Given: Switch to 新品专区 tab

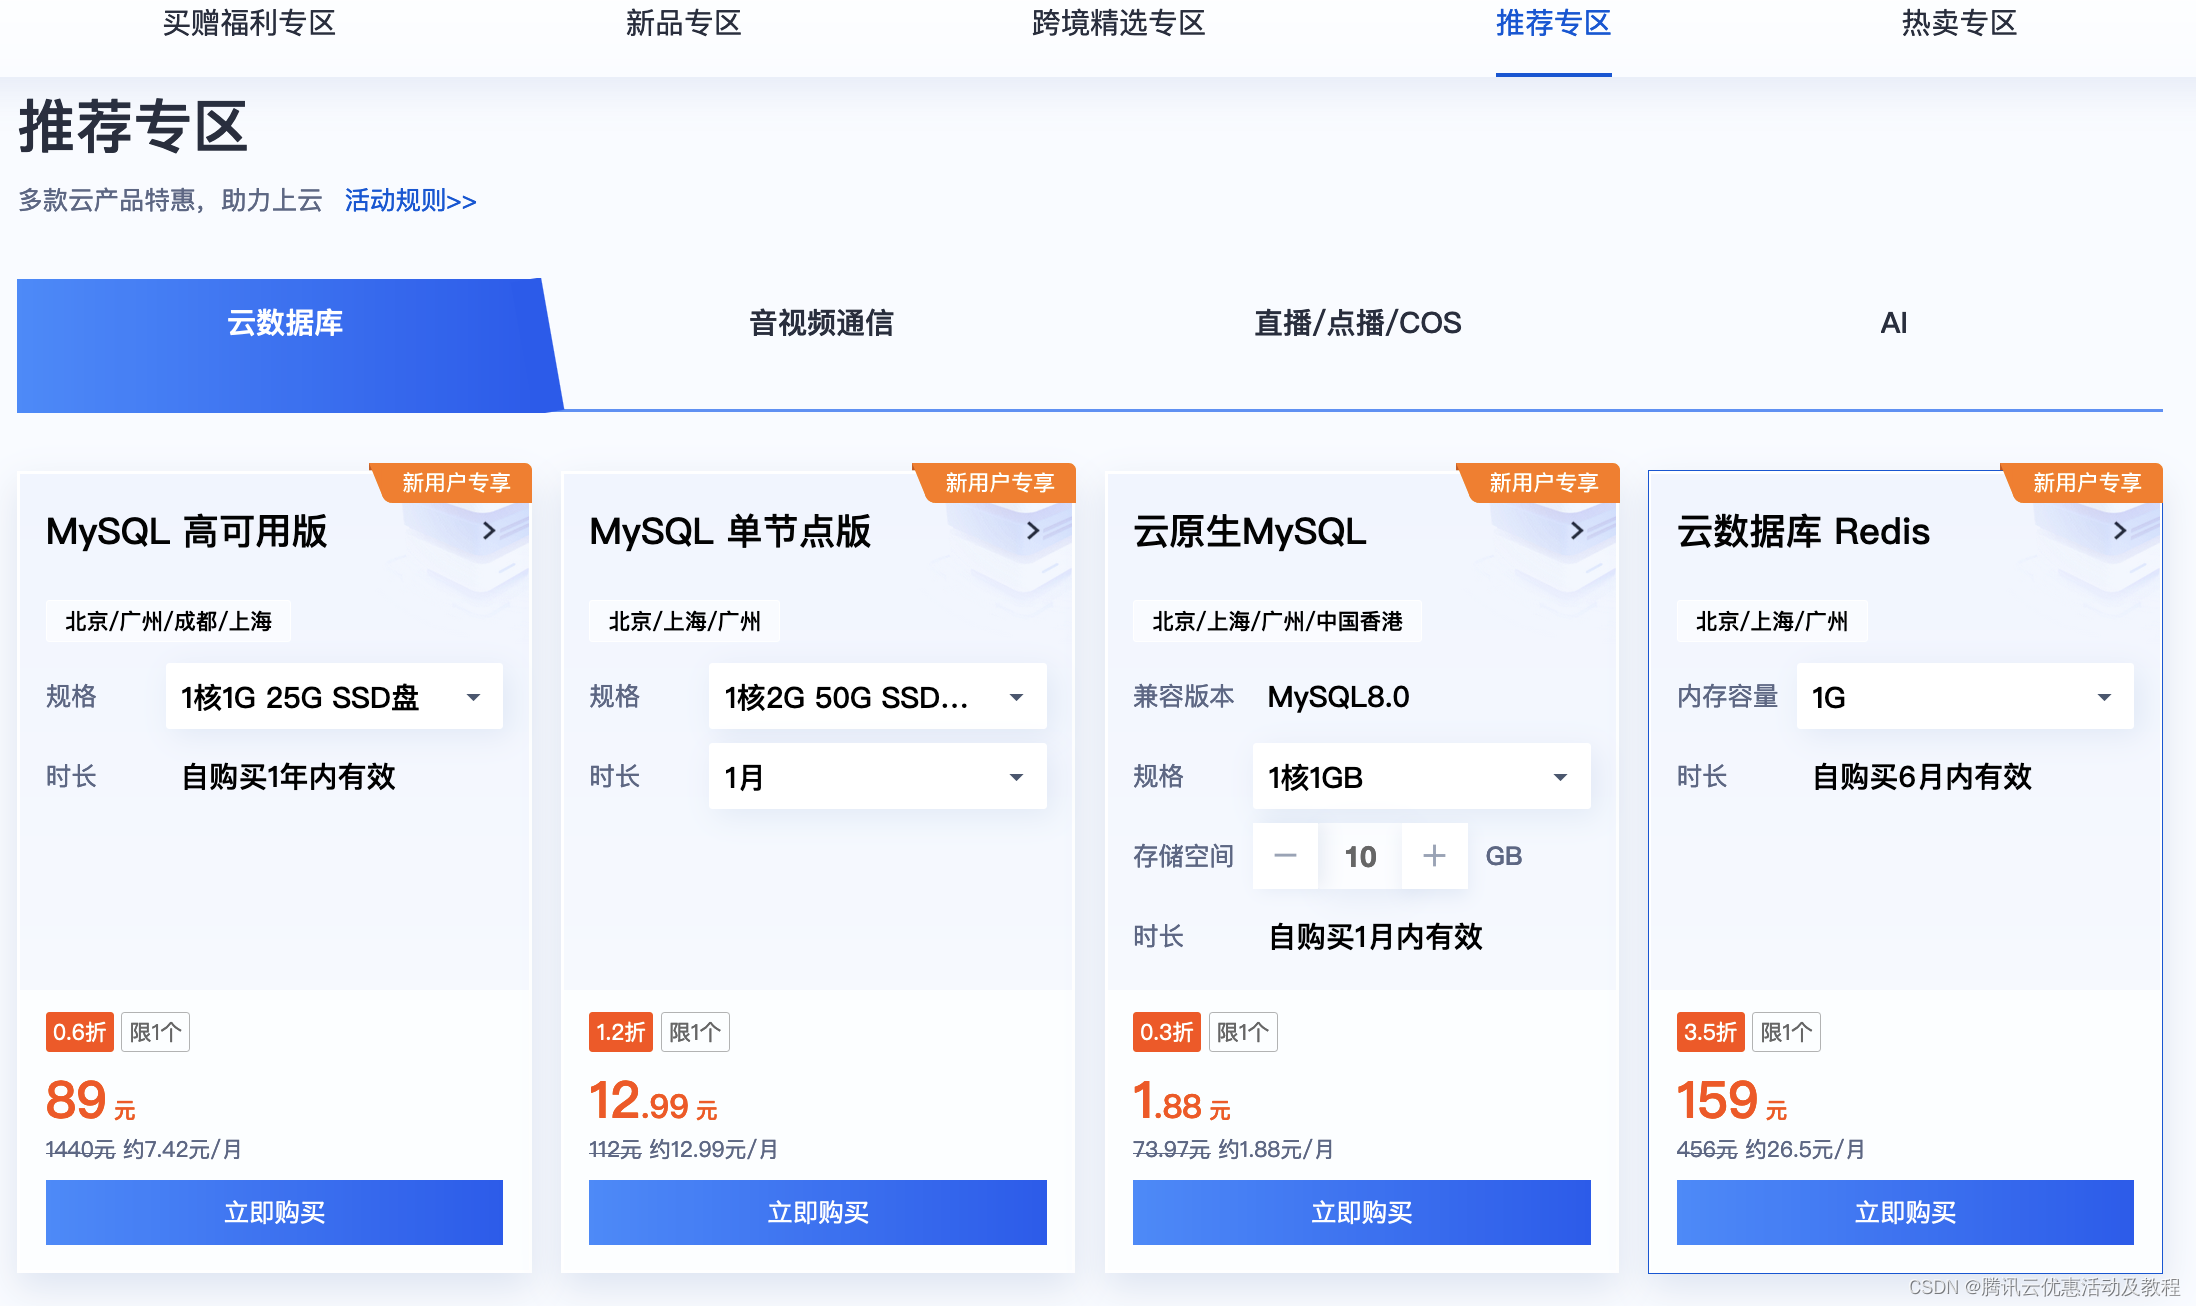Looking at the screenshot, I should coord(683,23).
